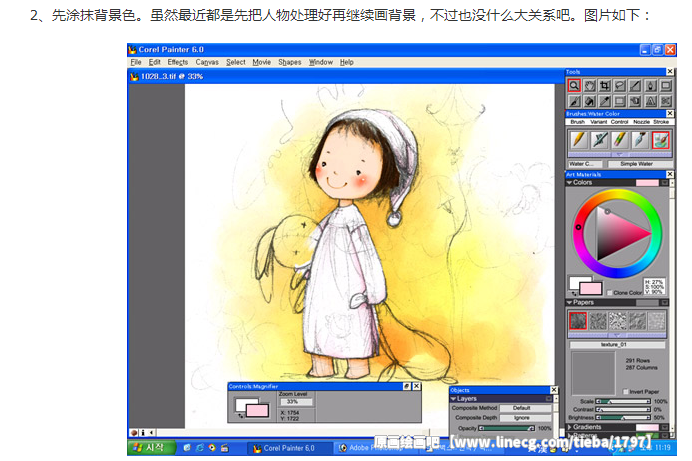
Task: Select the Brush tool in Tools palette
Action: (574, 101)
